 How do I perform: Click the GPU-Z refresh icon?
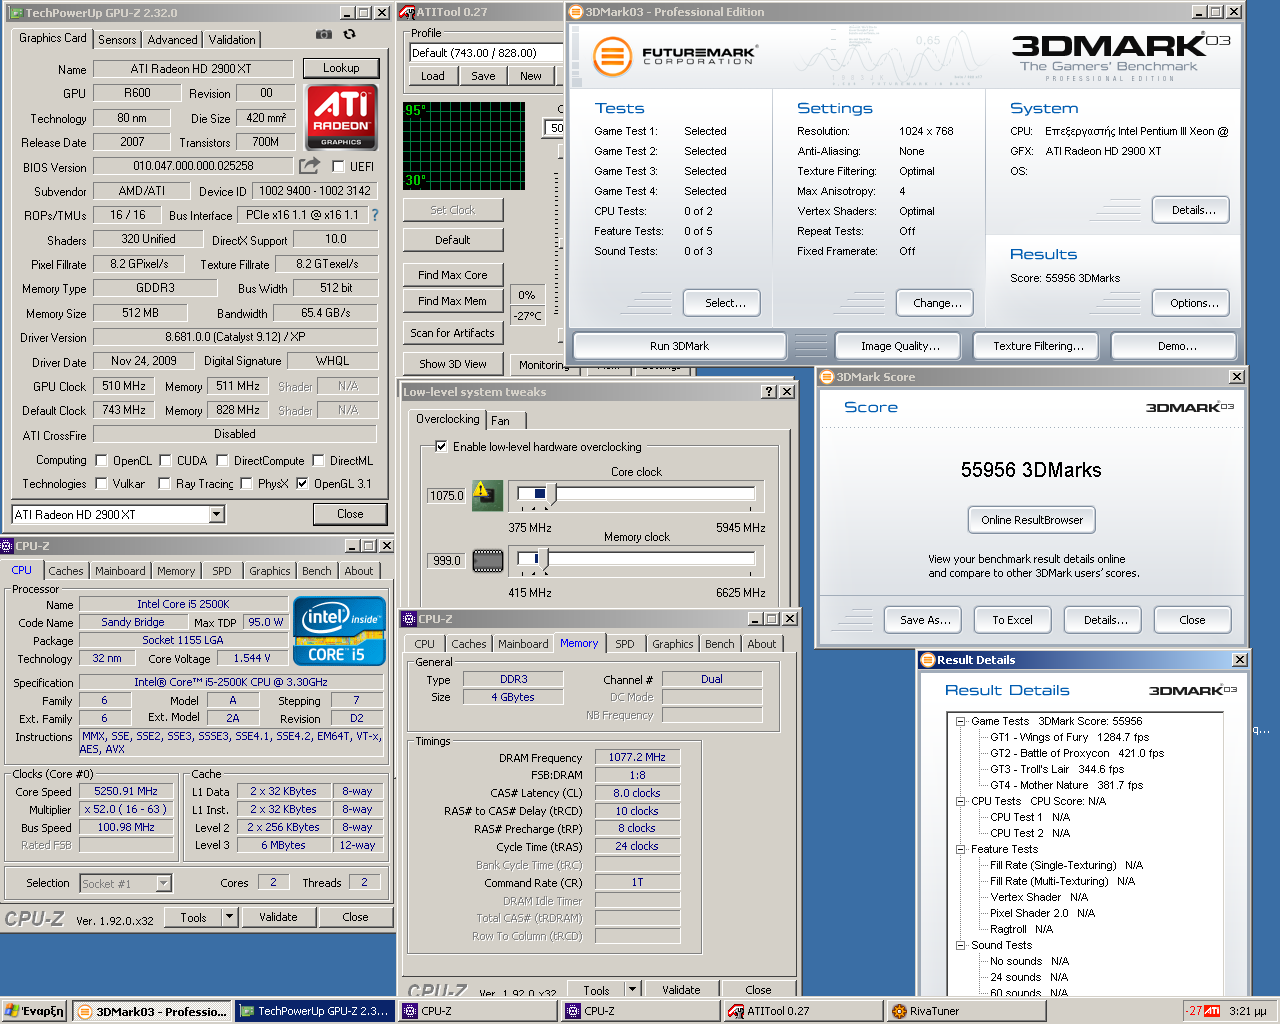(x=349, y=34)
